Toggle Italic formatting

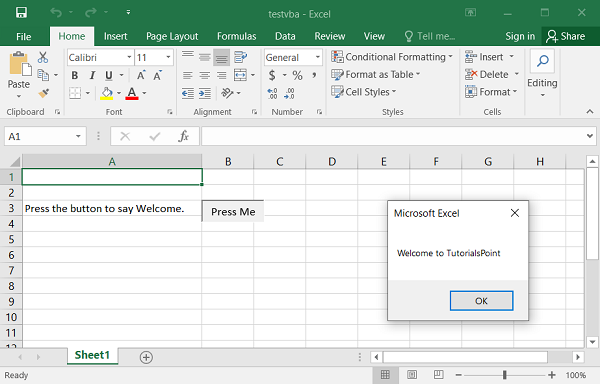coord(92,75)
